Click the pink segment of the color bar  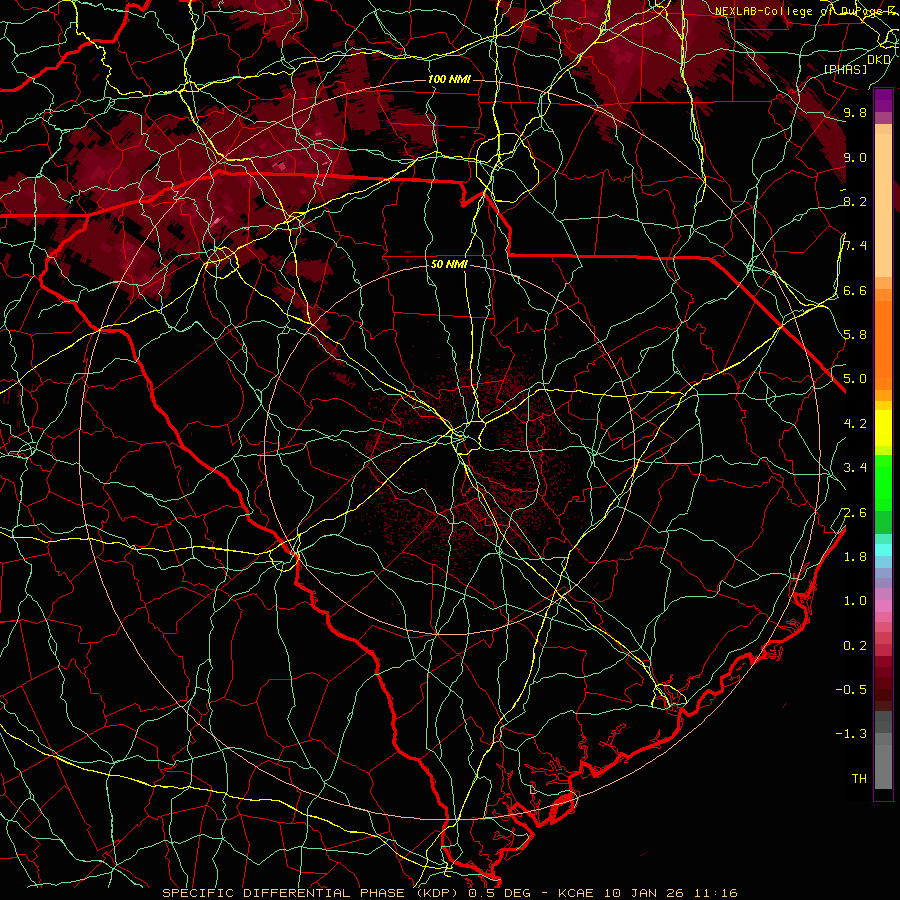(x=883, y=606)
